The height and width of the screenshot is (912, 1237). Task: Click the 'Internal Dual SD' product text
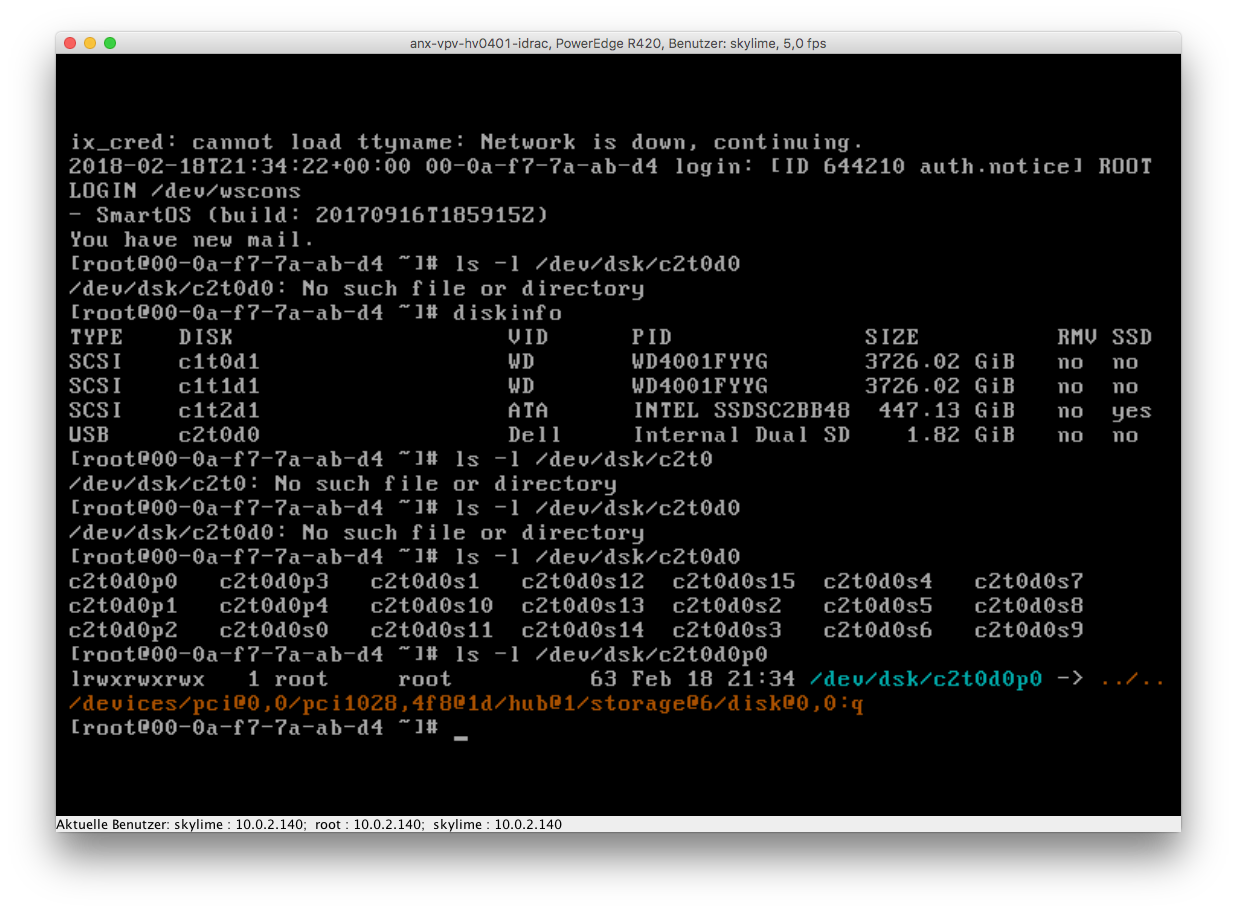741,435
